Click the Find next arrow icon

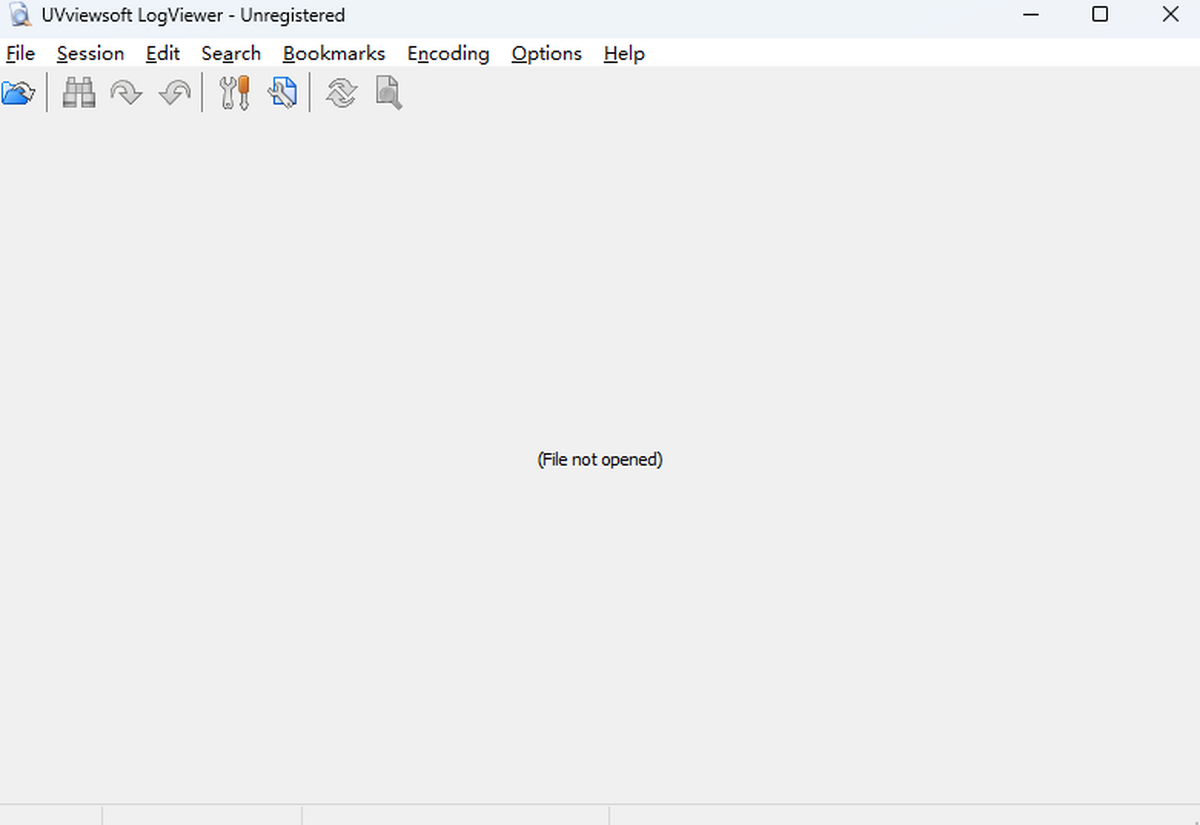coord(126,93)
